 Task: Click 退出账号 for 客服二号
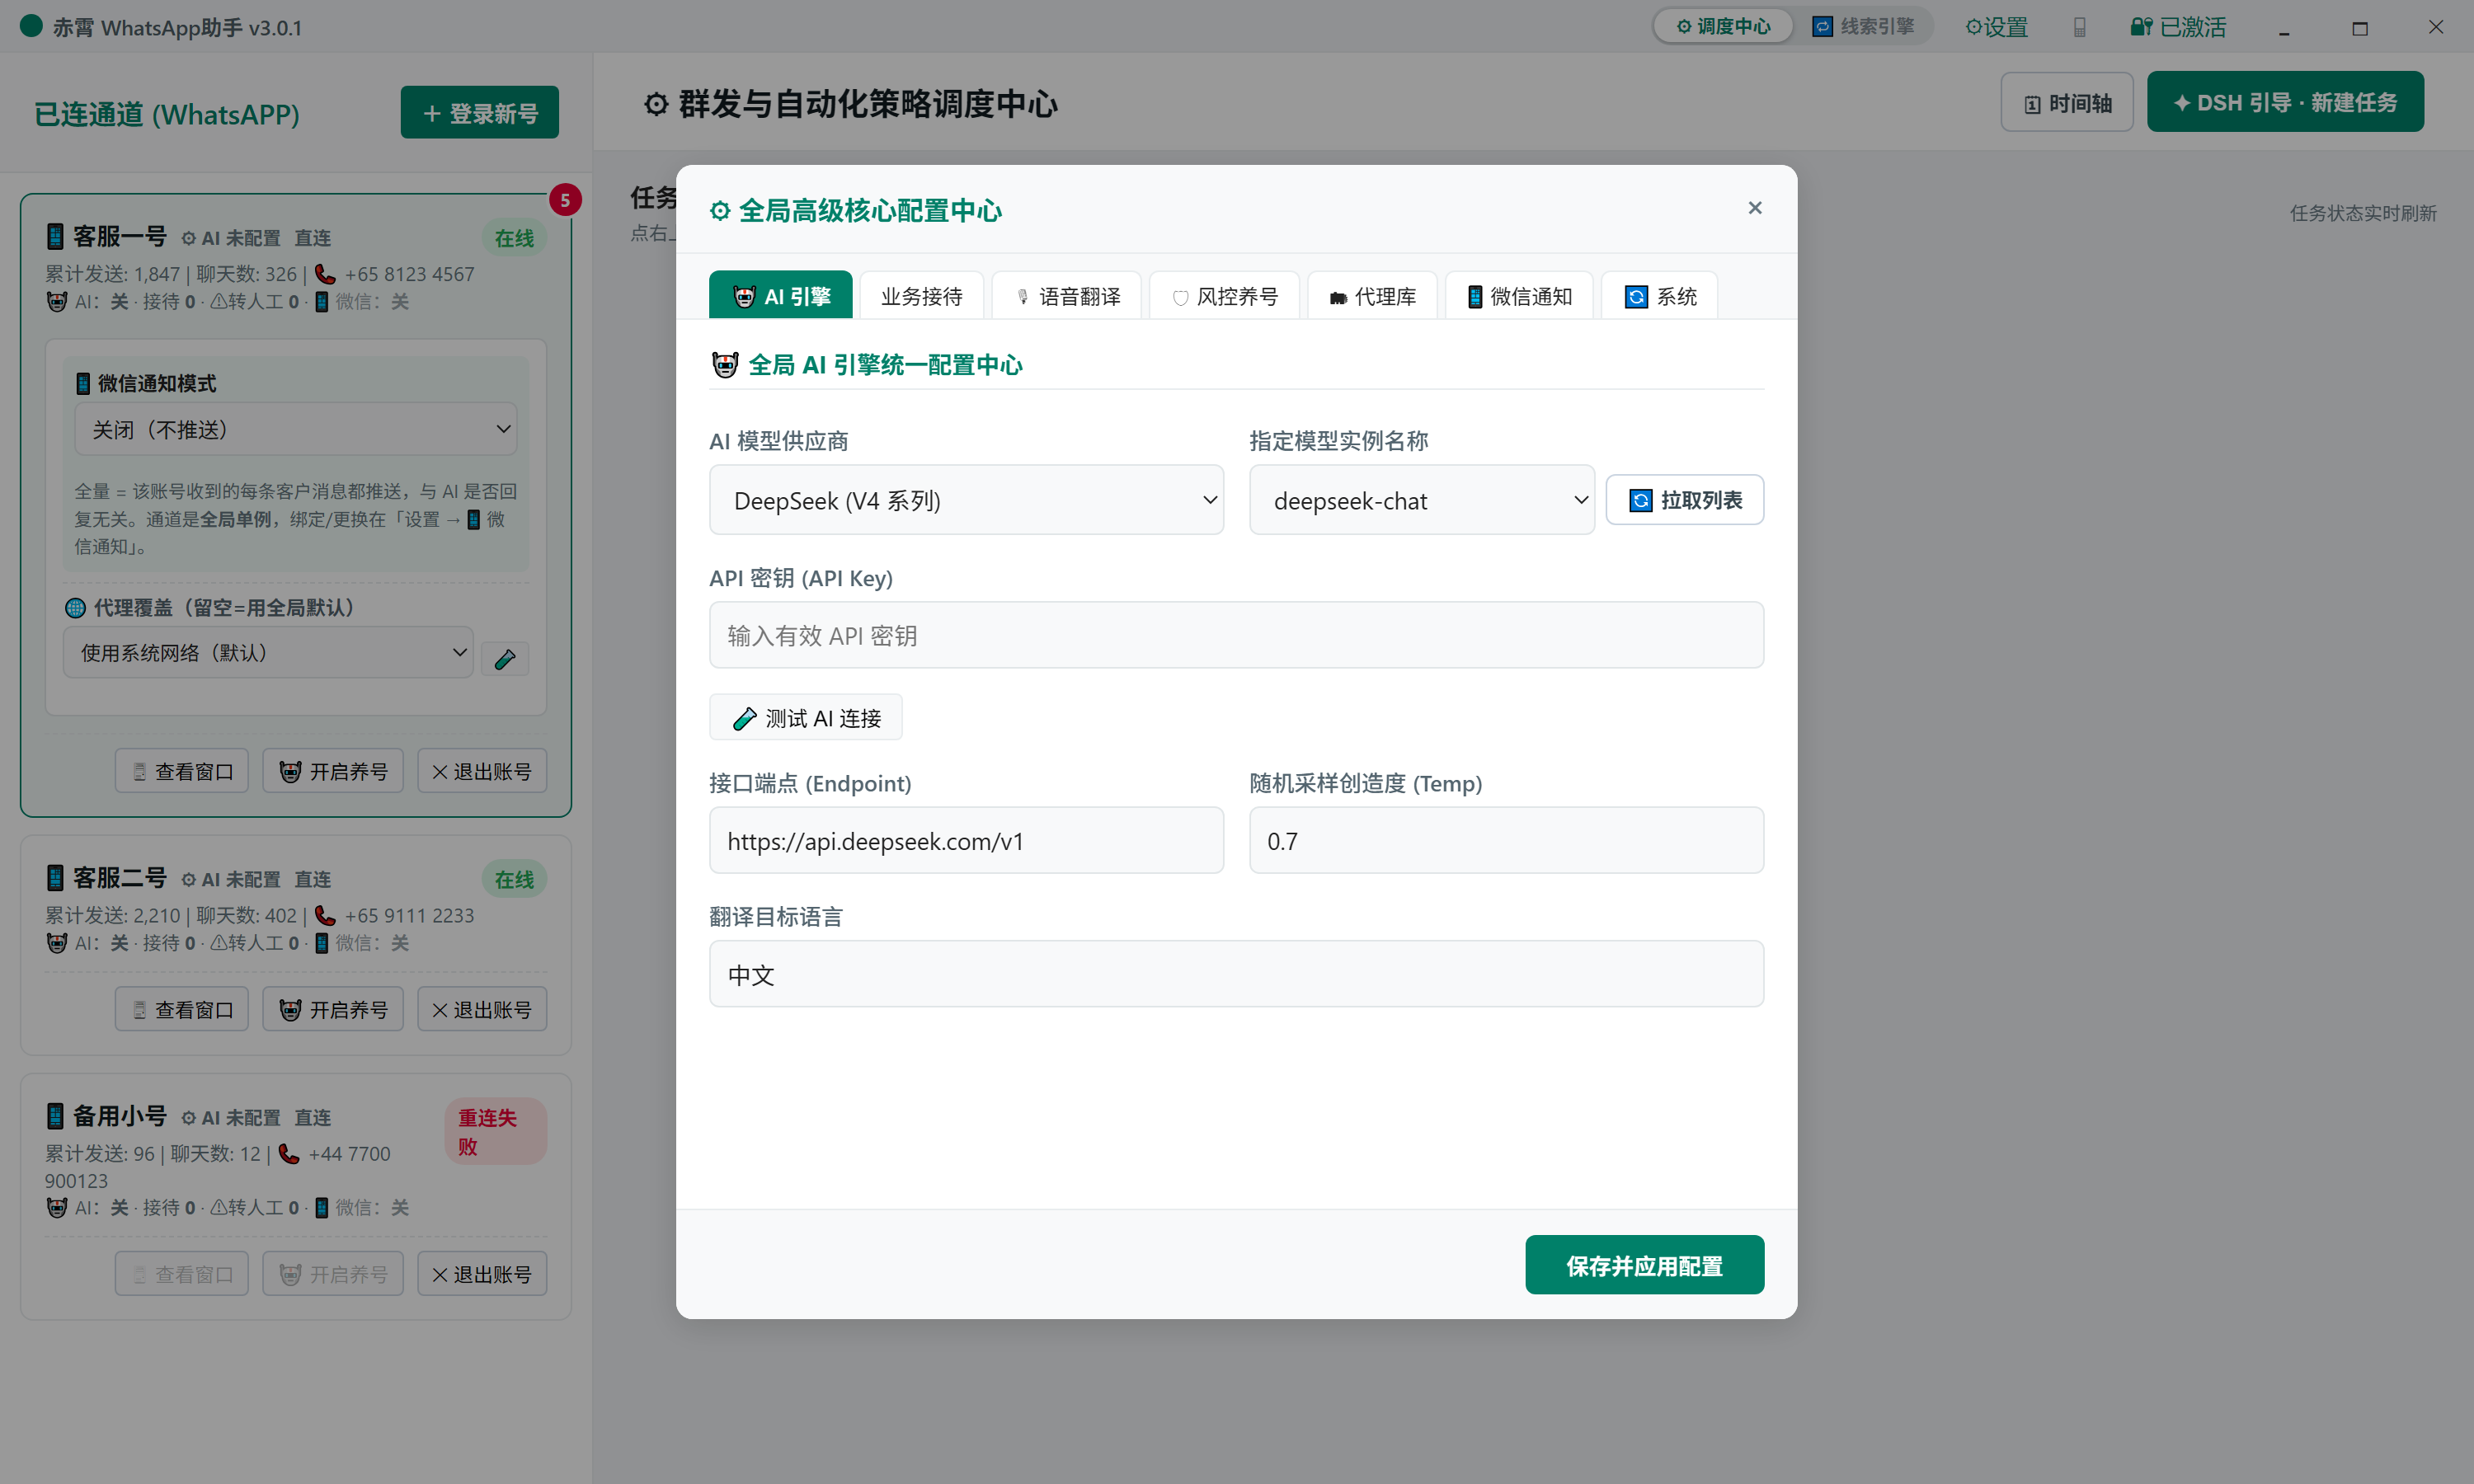point(482,1009)
